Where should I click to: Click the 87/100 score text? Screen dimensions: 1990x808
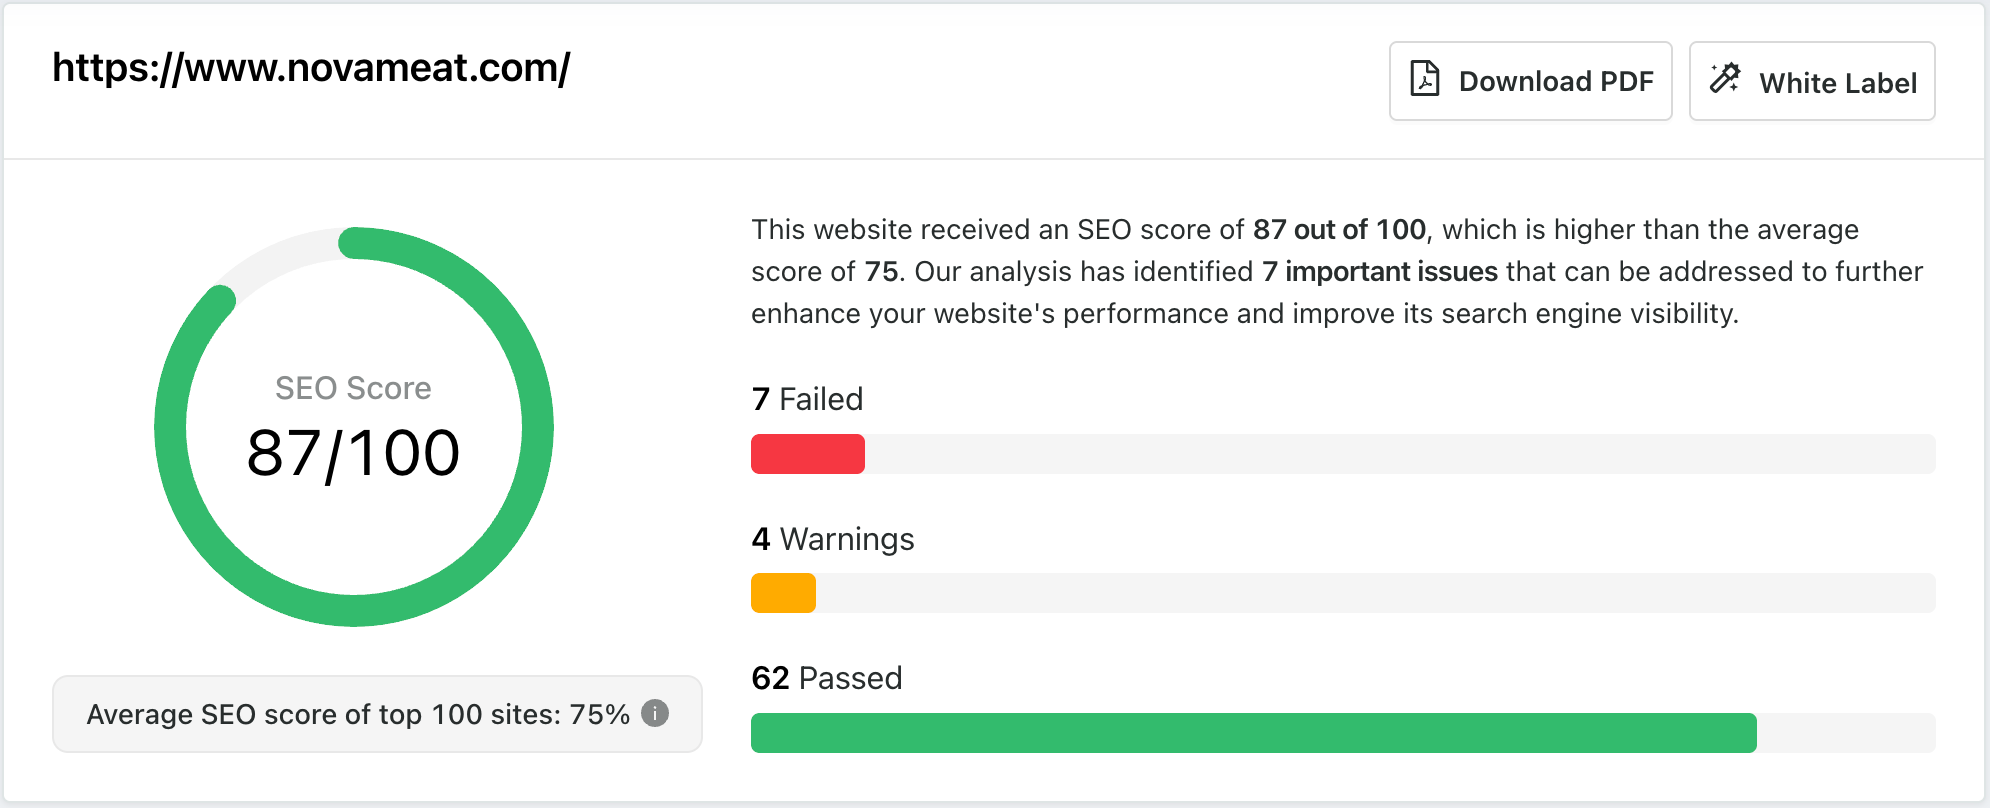coord(353,453)
